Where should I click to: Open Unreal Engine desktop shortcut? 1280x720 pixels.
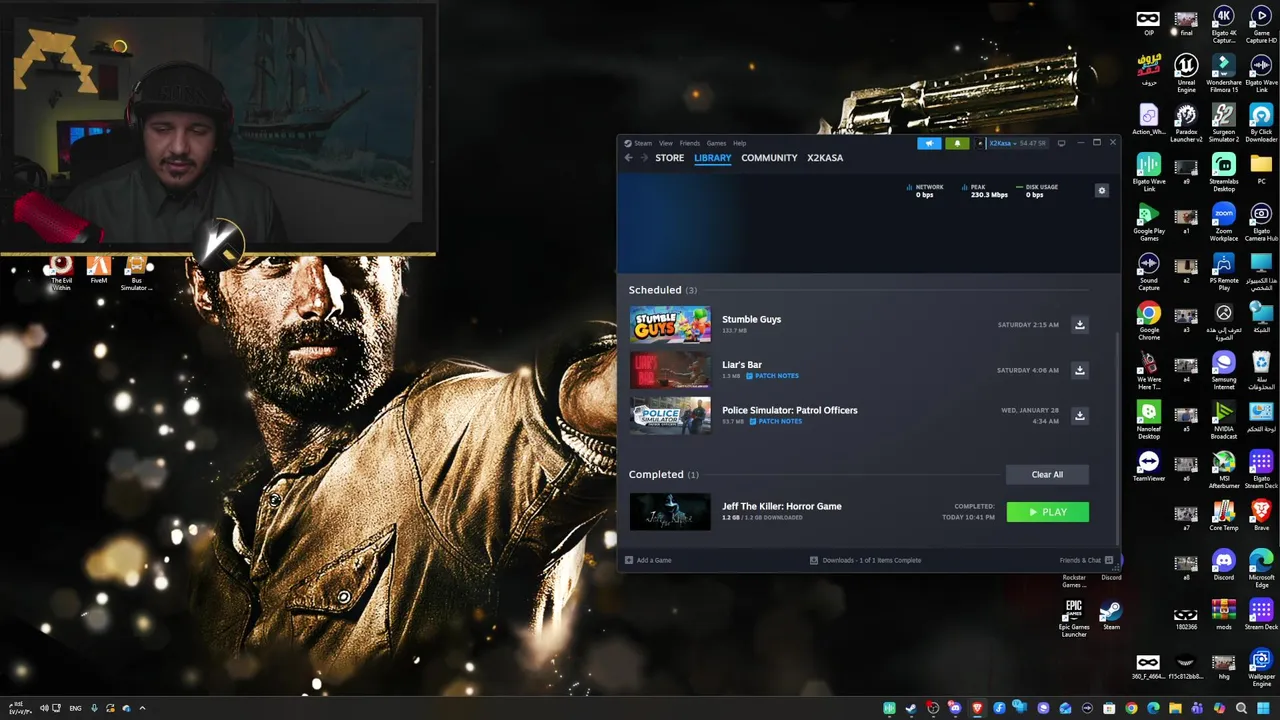coord(1186,73)
